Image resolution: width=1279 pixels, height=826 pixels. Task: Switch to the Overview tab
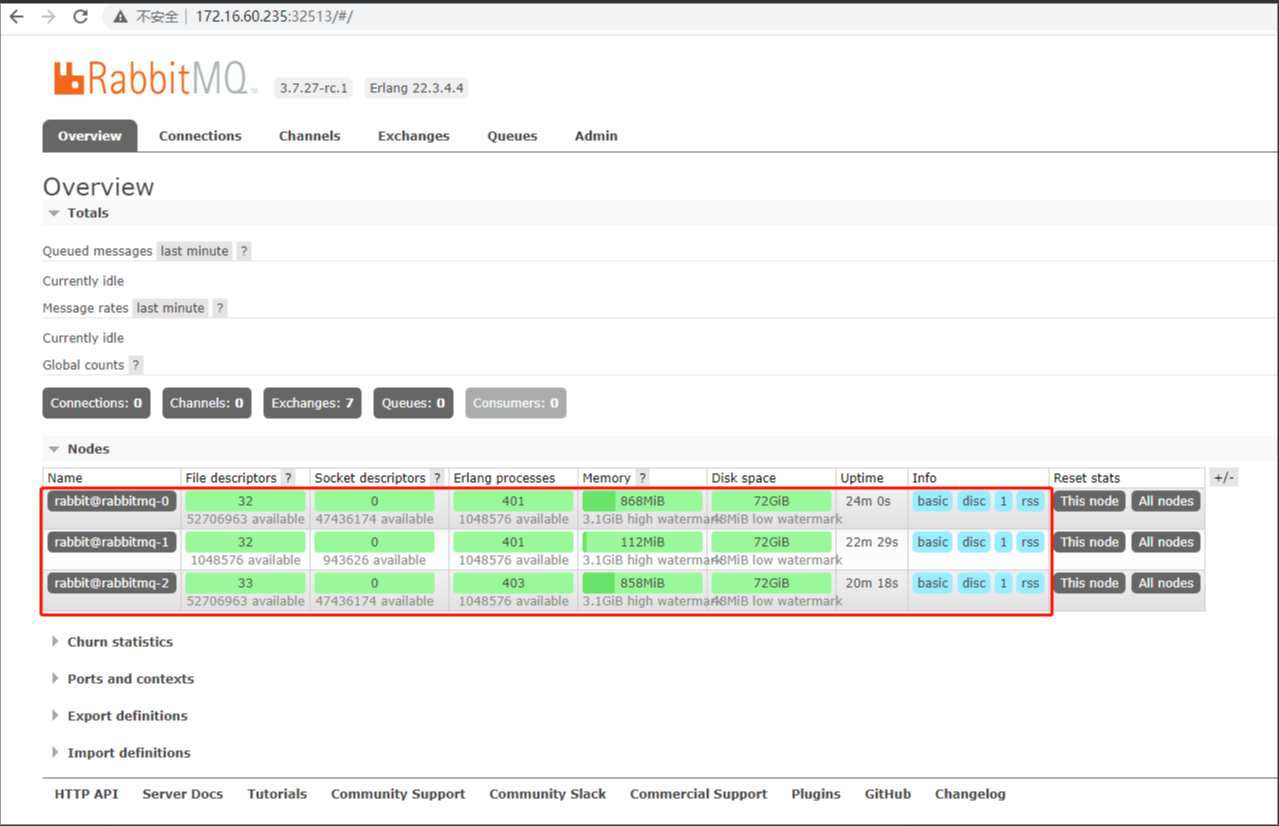coord(90,136)
